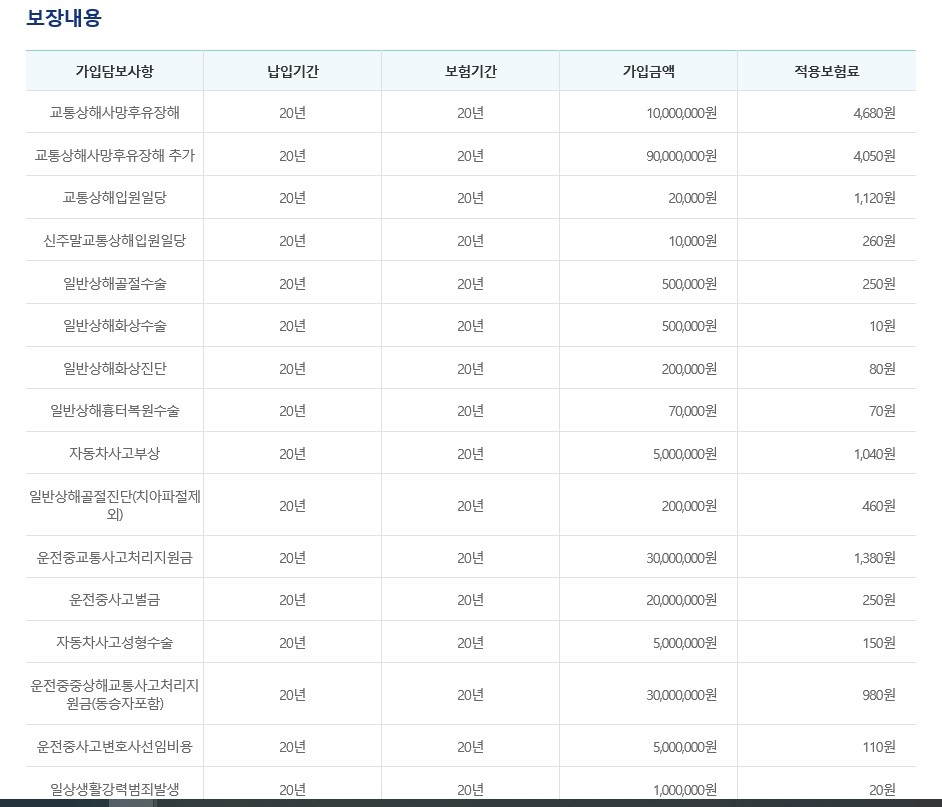
Task: Click the 70원 premium value
Action: point(882,411)
